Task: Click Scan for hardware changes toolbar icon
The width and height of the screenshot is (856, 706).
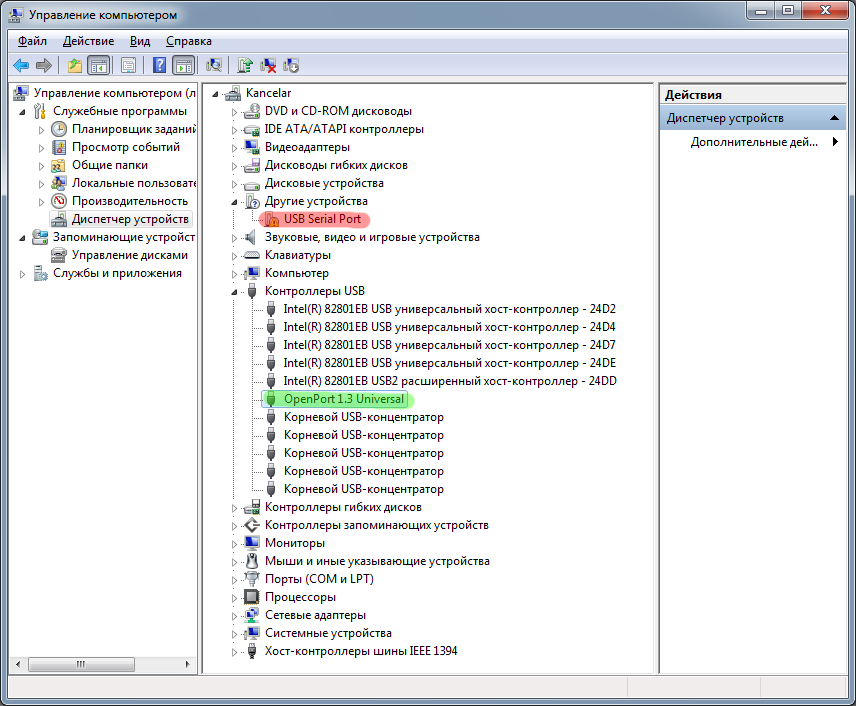Action: click(x=213, y=66)
